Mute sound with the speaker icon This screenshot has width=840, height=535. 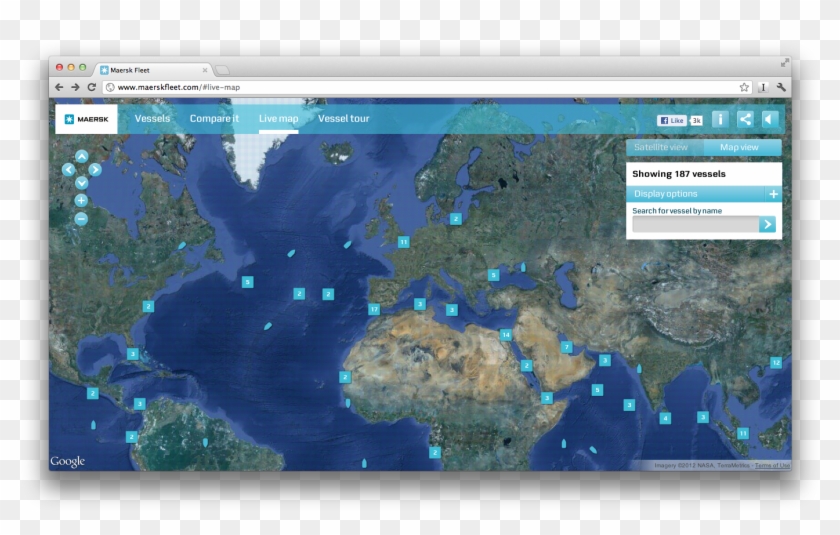770,119
